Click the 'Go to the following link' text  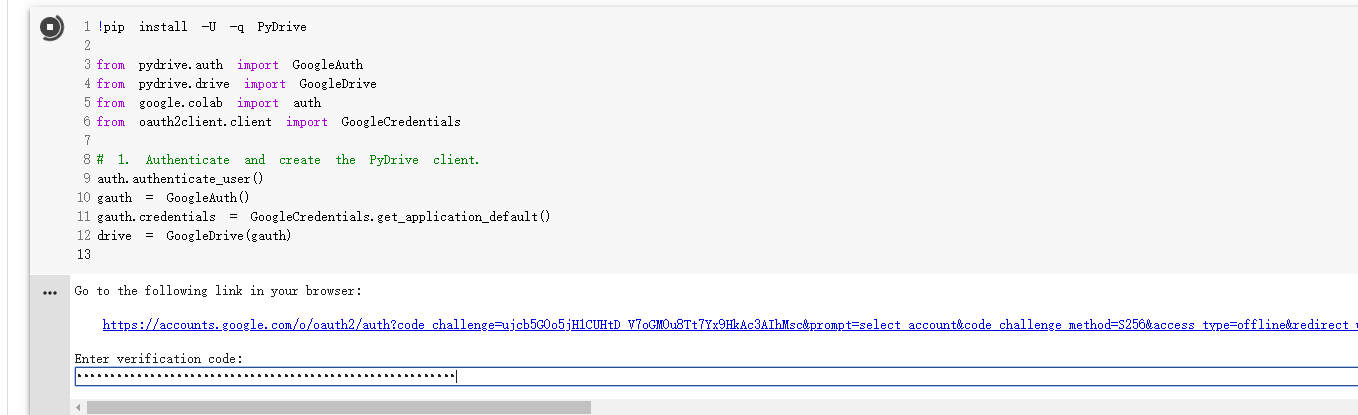click(x=218, y=291)
